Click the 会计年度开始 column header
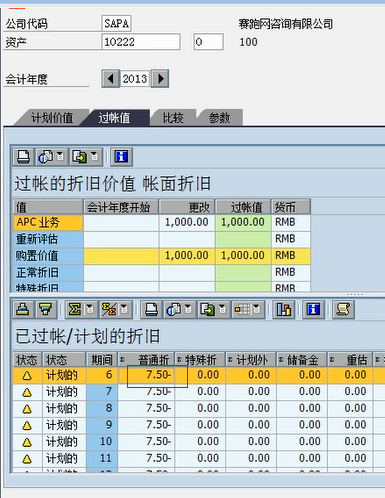 click(x=121, y=207)
